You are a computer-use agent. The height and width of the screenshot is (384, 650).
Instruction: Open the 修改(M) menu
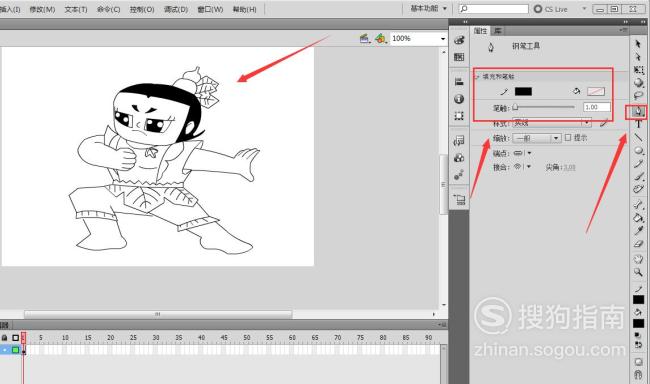(x=42, y=9)
